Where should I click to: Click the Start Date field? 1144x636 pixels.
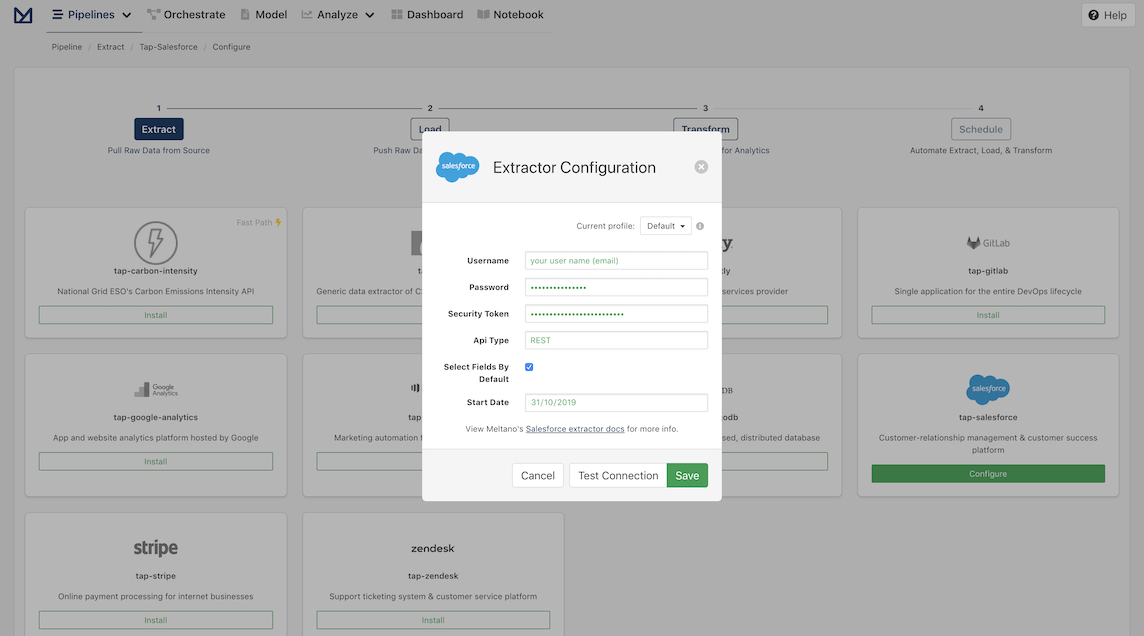(x=616, y=403)
